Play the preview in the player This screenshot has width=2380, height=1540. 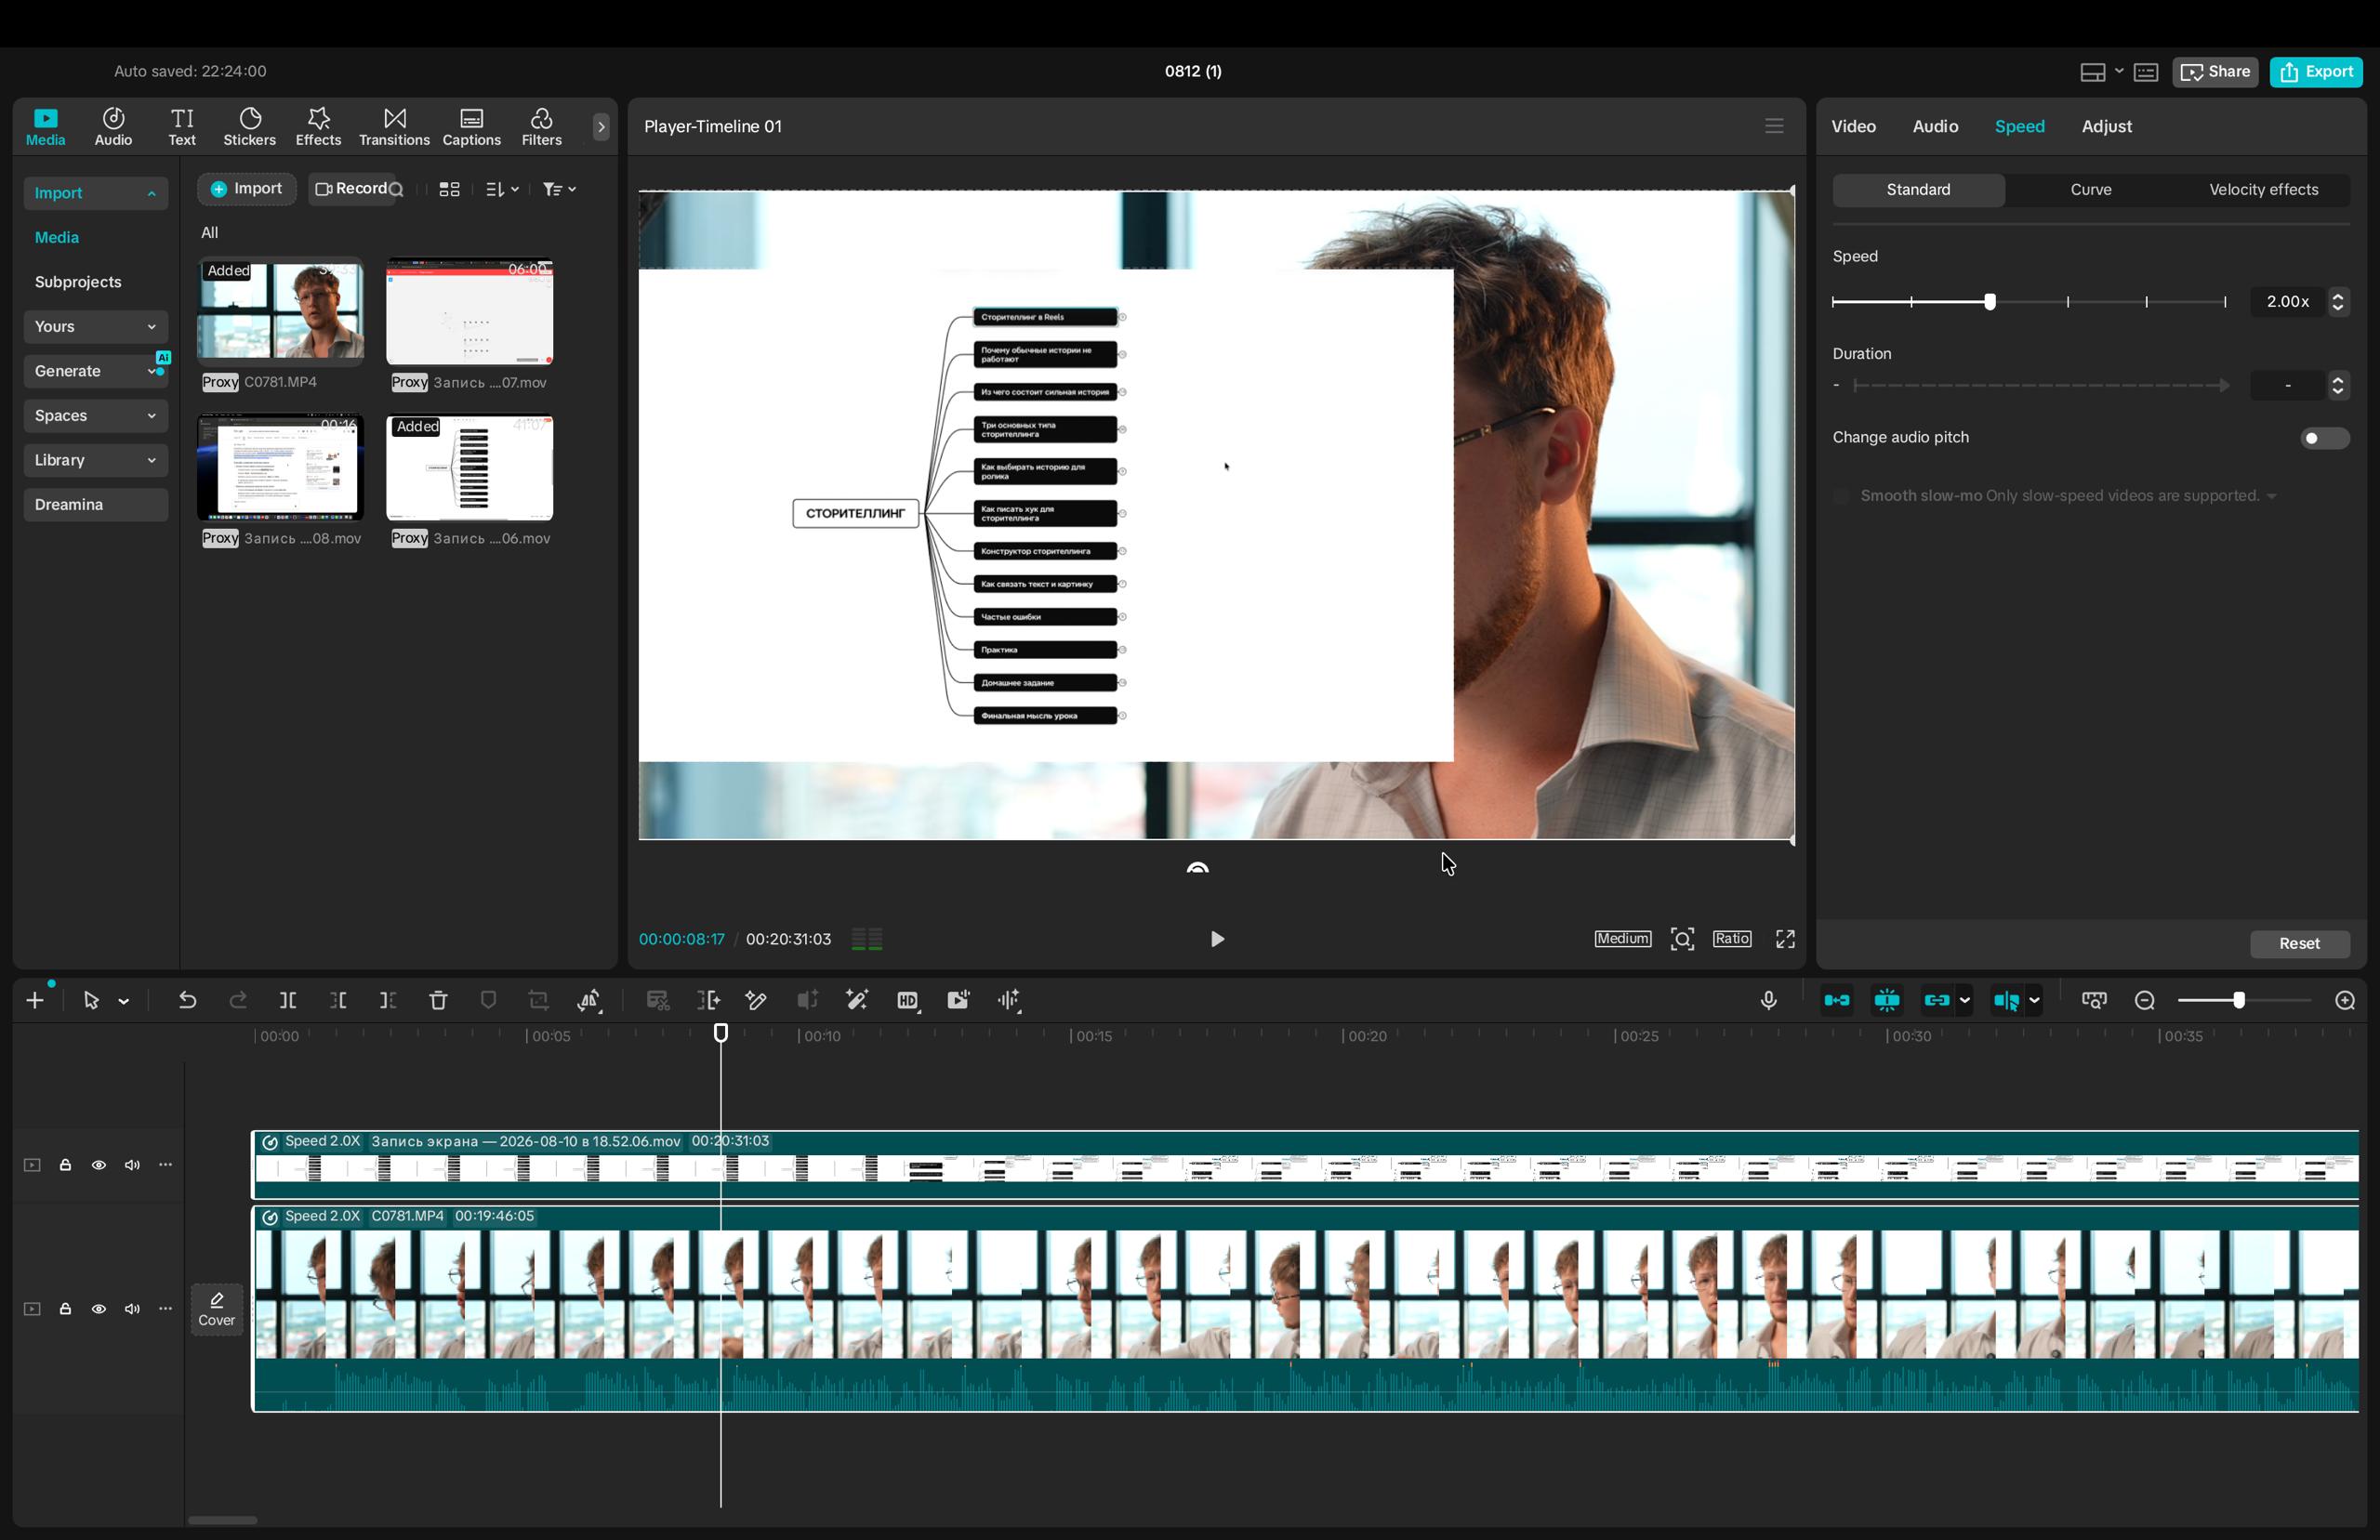pos(1216,939)
